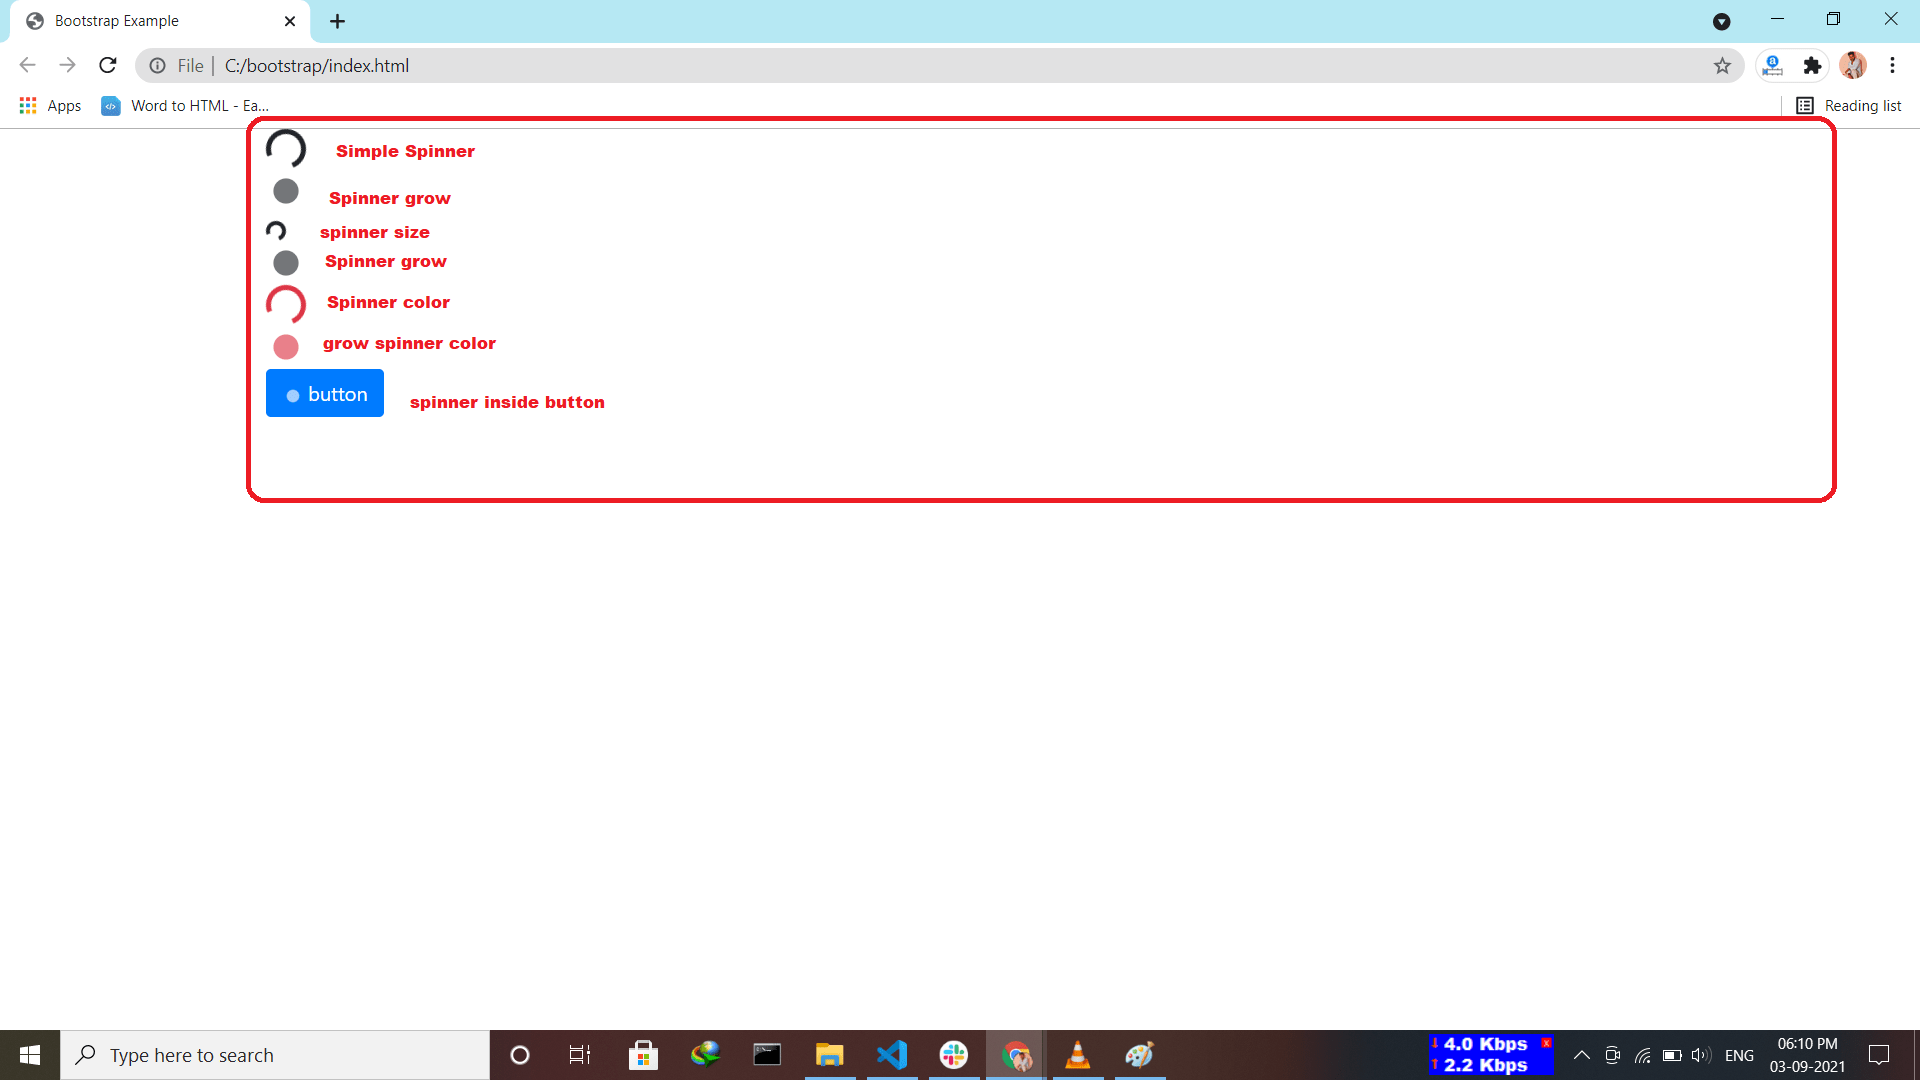Open VLC media player from taskbar
This screenshot has height=1080, width=1922.
(1077, 1055)
